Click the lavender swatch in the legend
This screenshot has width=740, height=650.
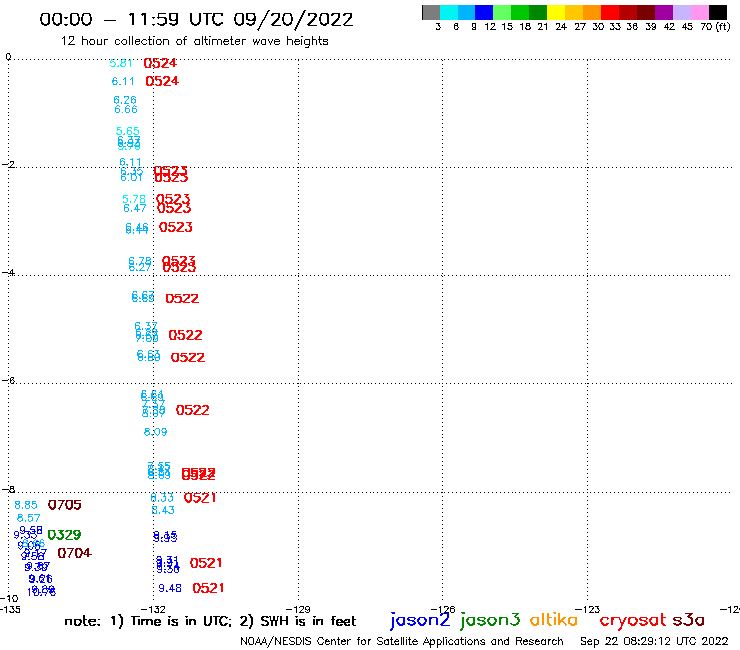[x=681, y=12]
